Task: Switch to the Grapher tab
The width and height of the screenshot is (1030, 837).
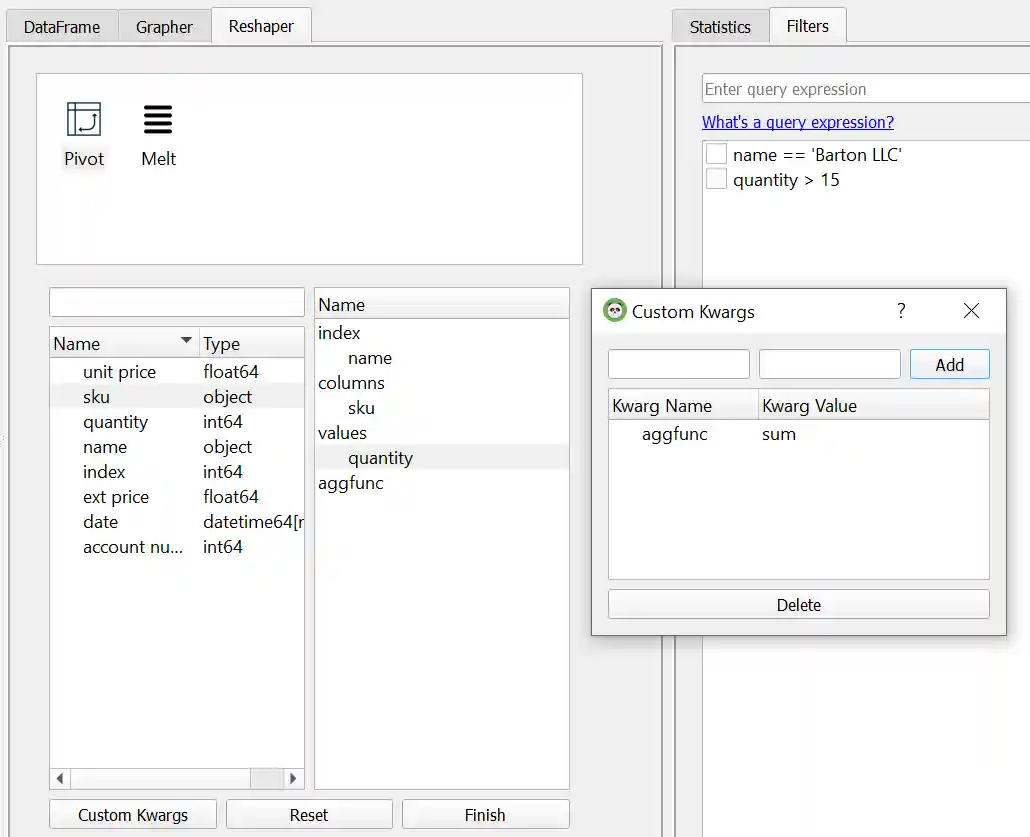Action: pyautogui.click(x=164, y=26)
